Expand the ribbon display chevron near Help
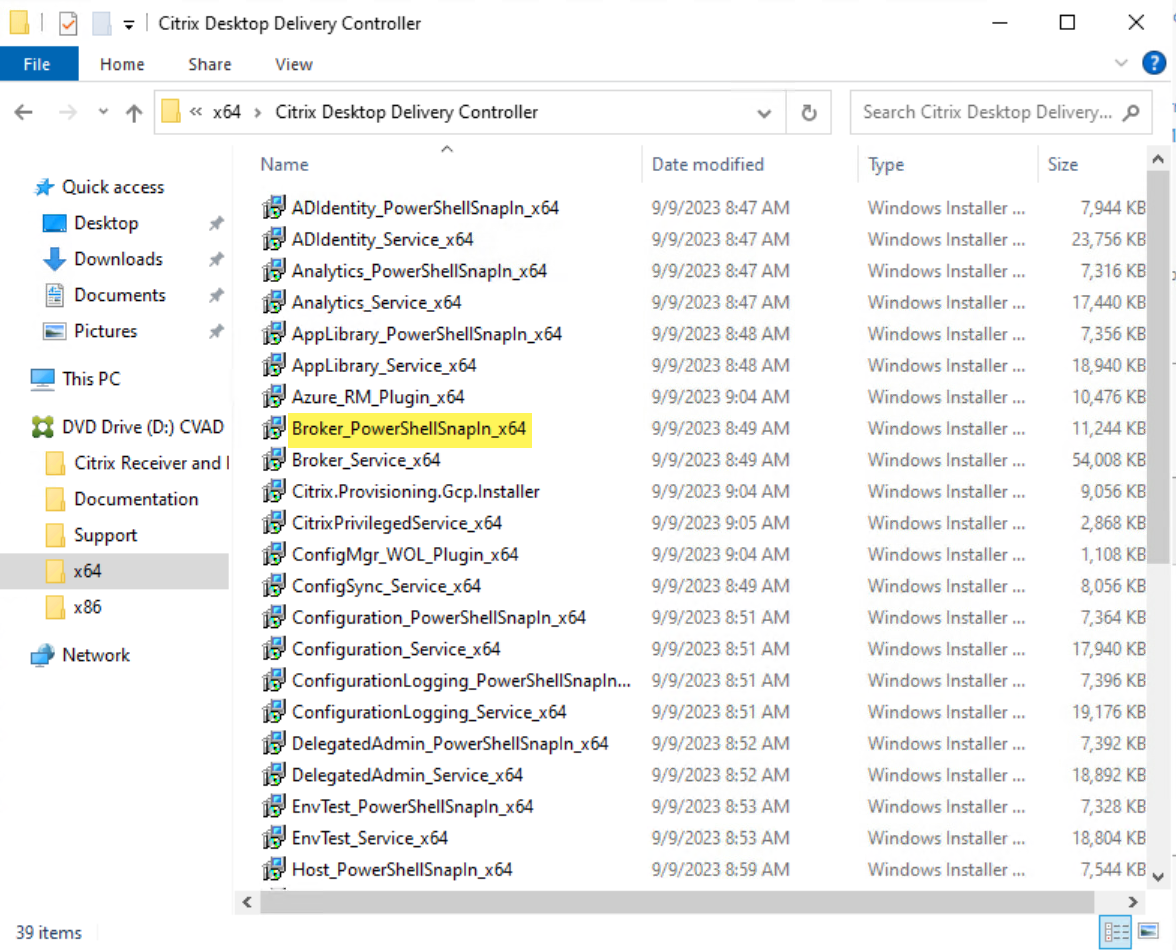This screenshot has width=1176, height=950. 1122,63
